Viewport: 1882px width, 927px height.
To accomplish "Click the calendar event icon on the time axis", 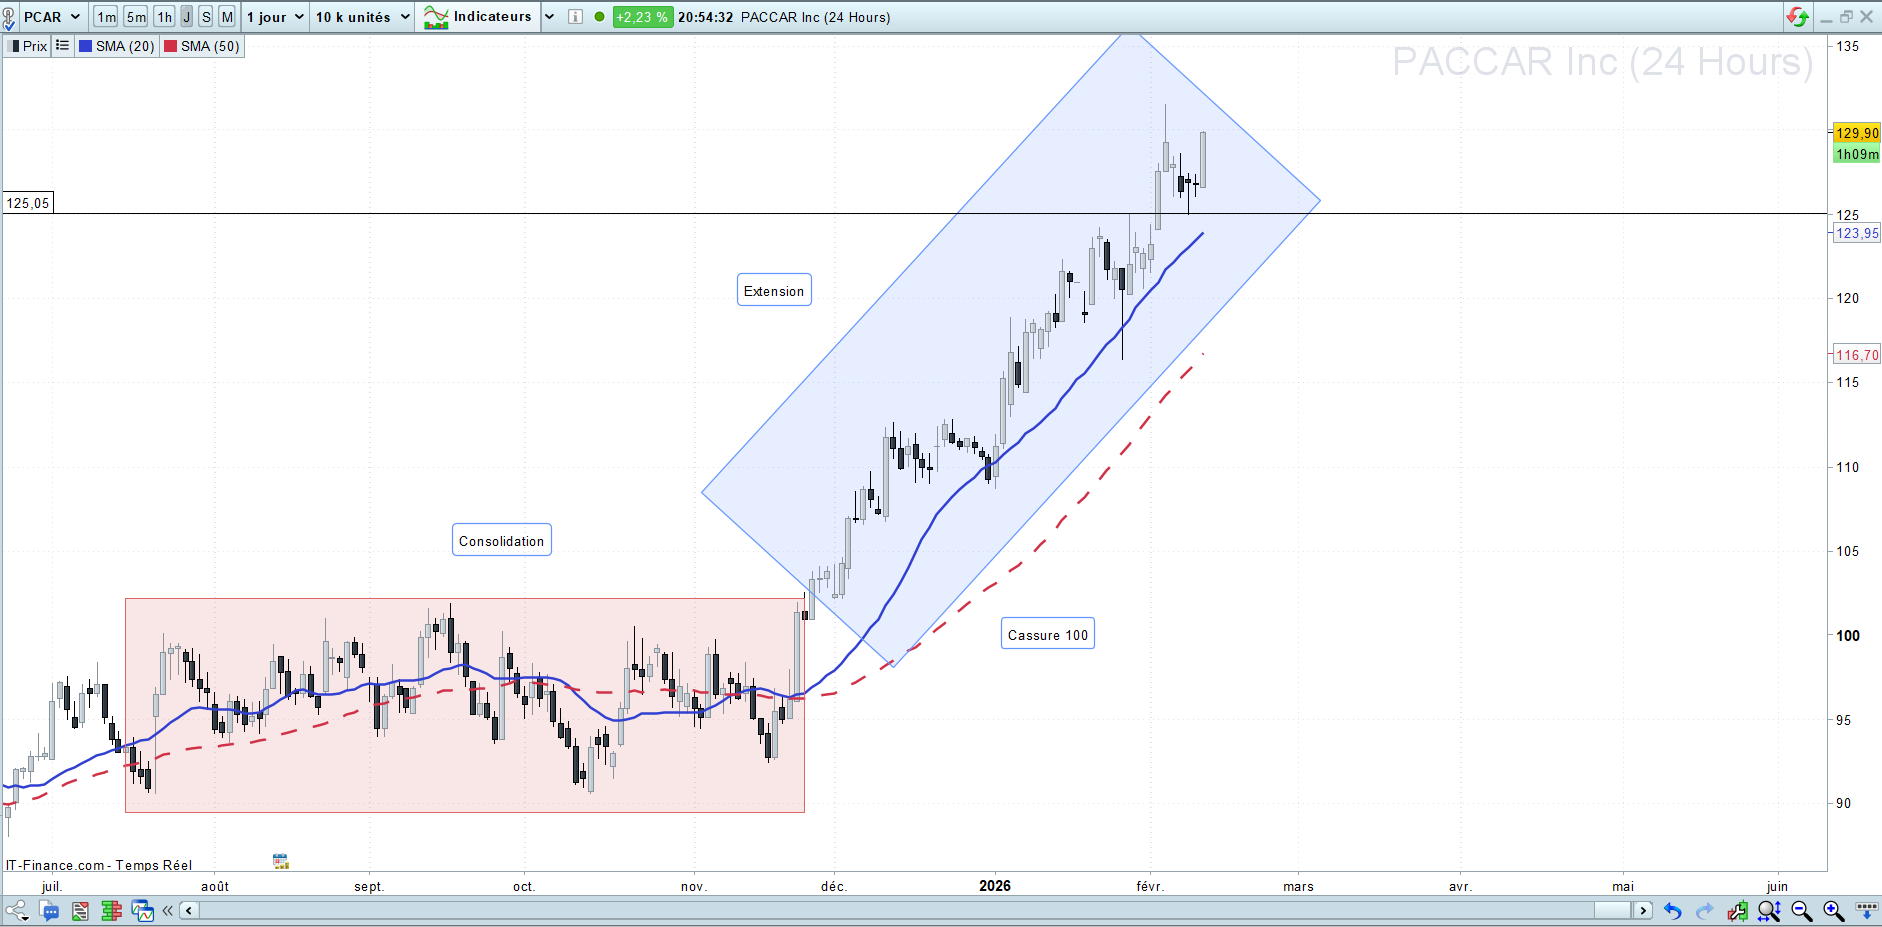I will coord(281,861).
